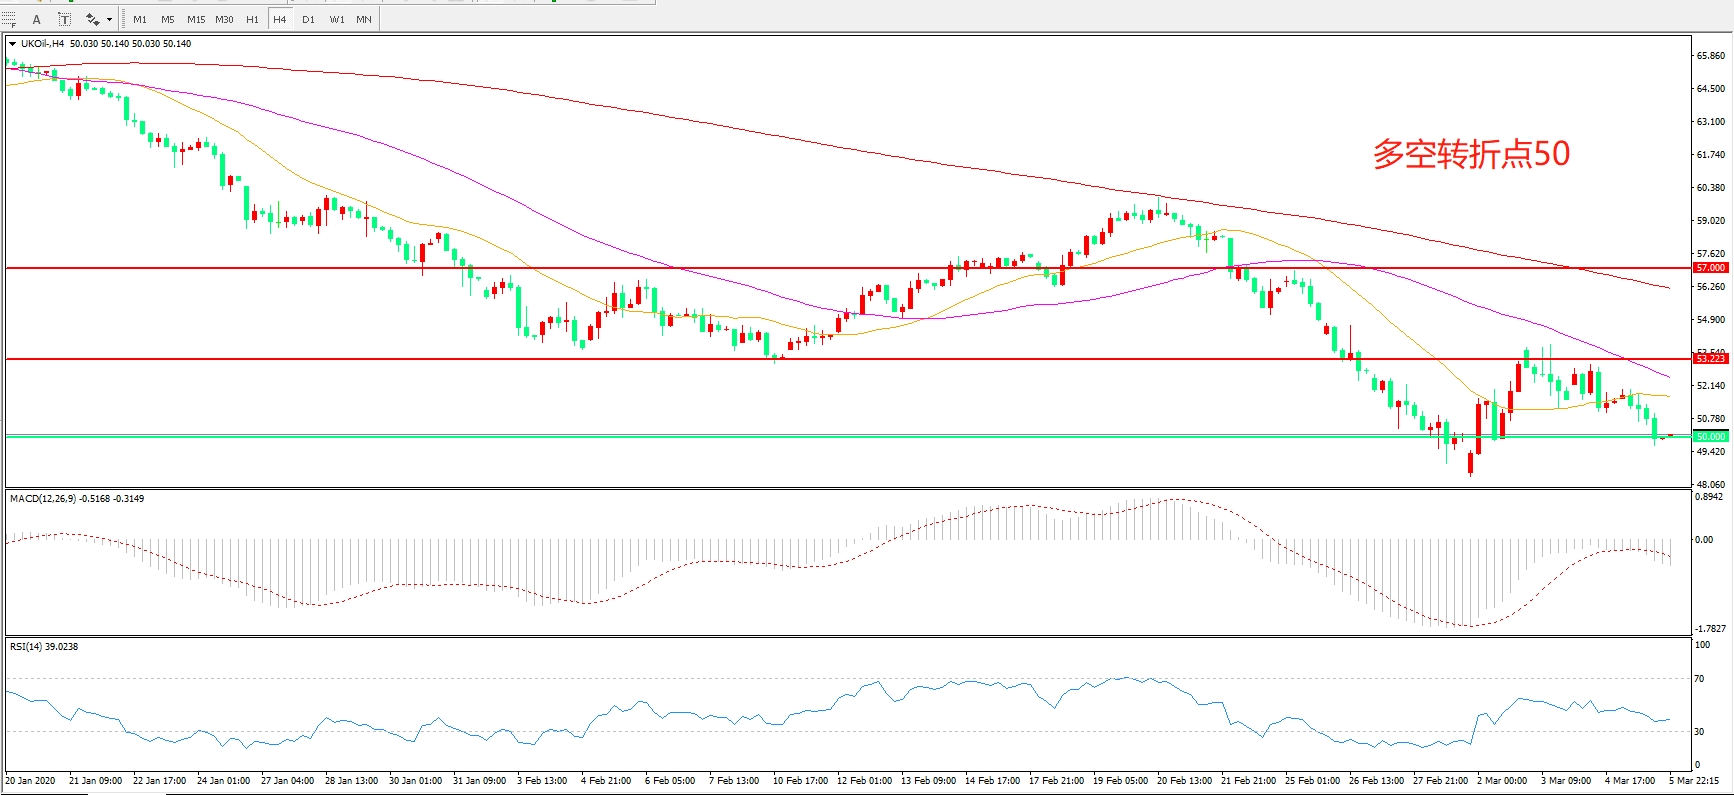
Task: Click the Arrows objects tool icon
Action: (x=92, y=19)
